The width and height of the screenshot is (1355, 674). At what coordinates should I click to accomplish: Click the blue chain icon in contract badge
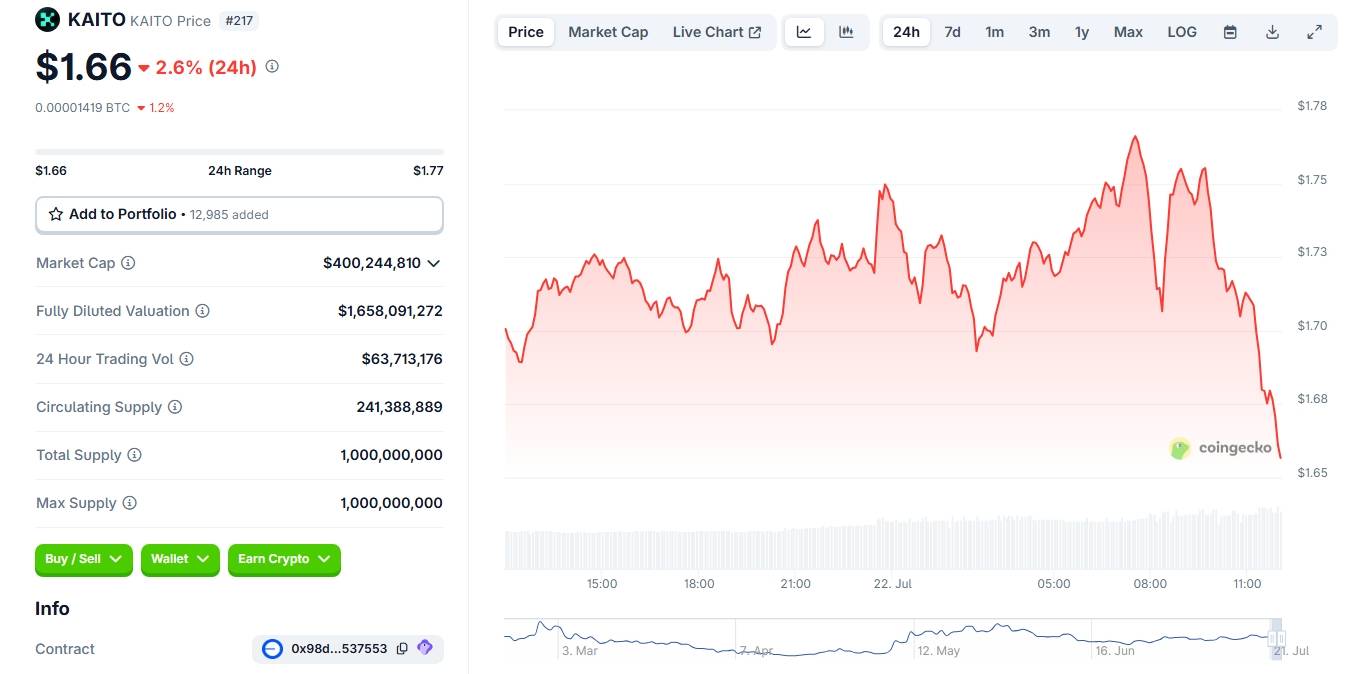coord(272,649)
